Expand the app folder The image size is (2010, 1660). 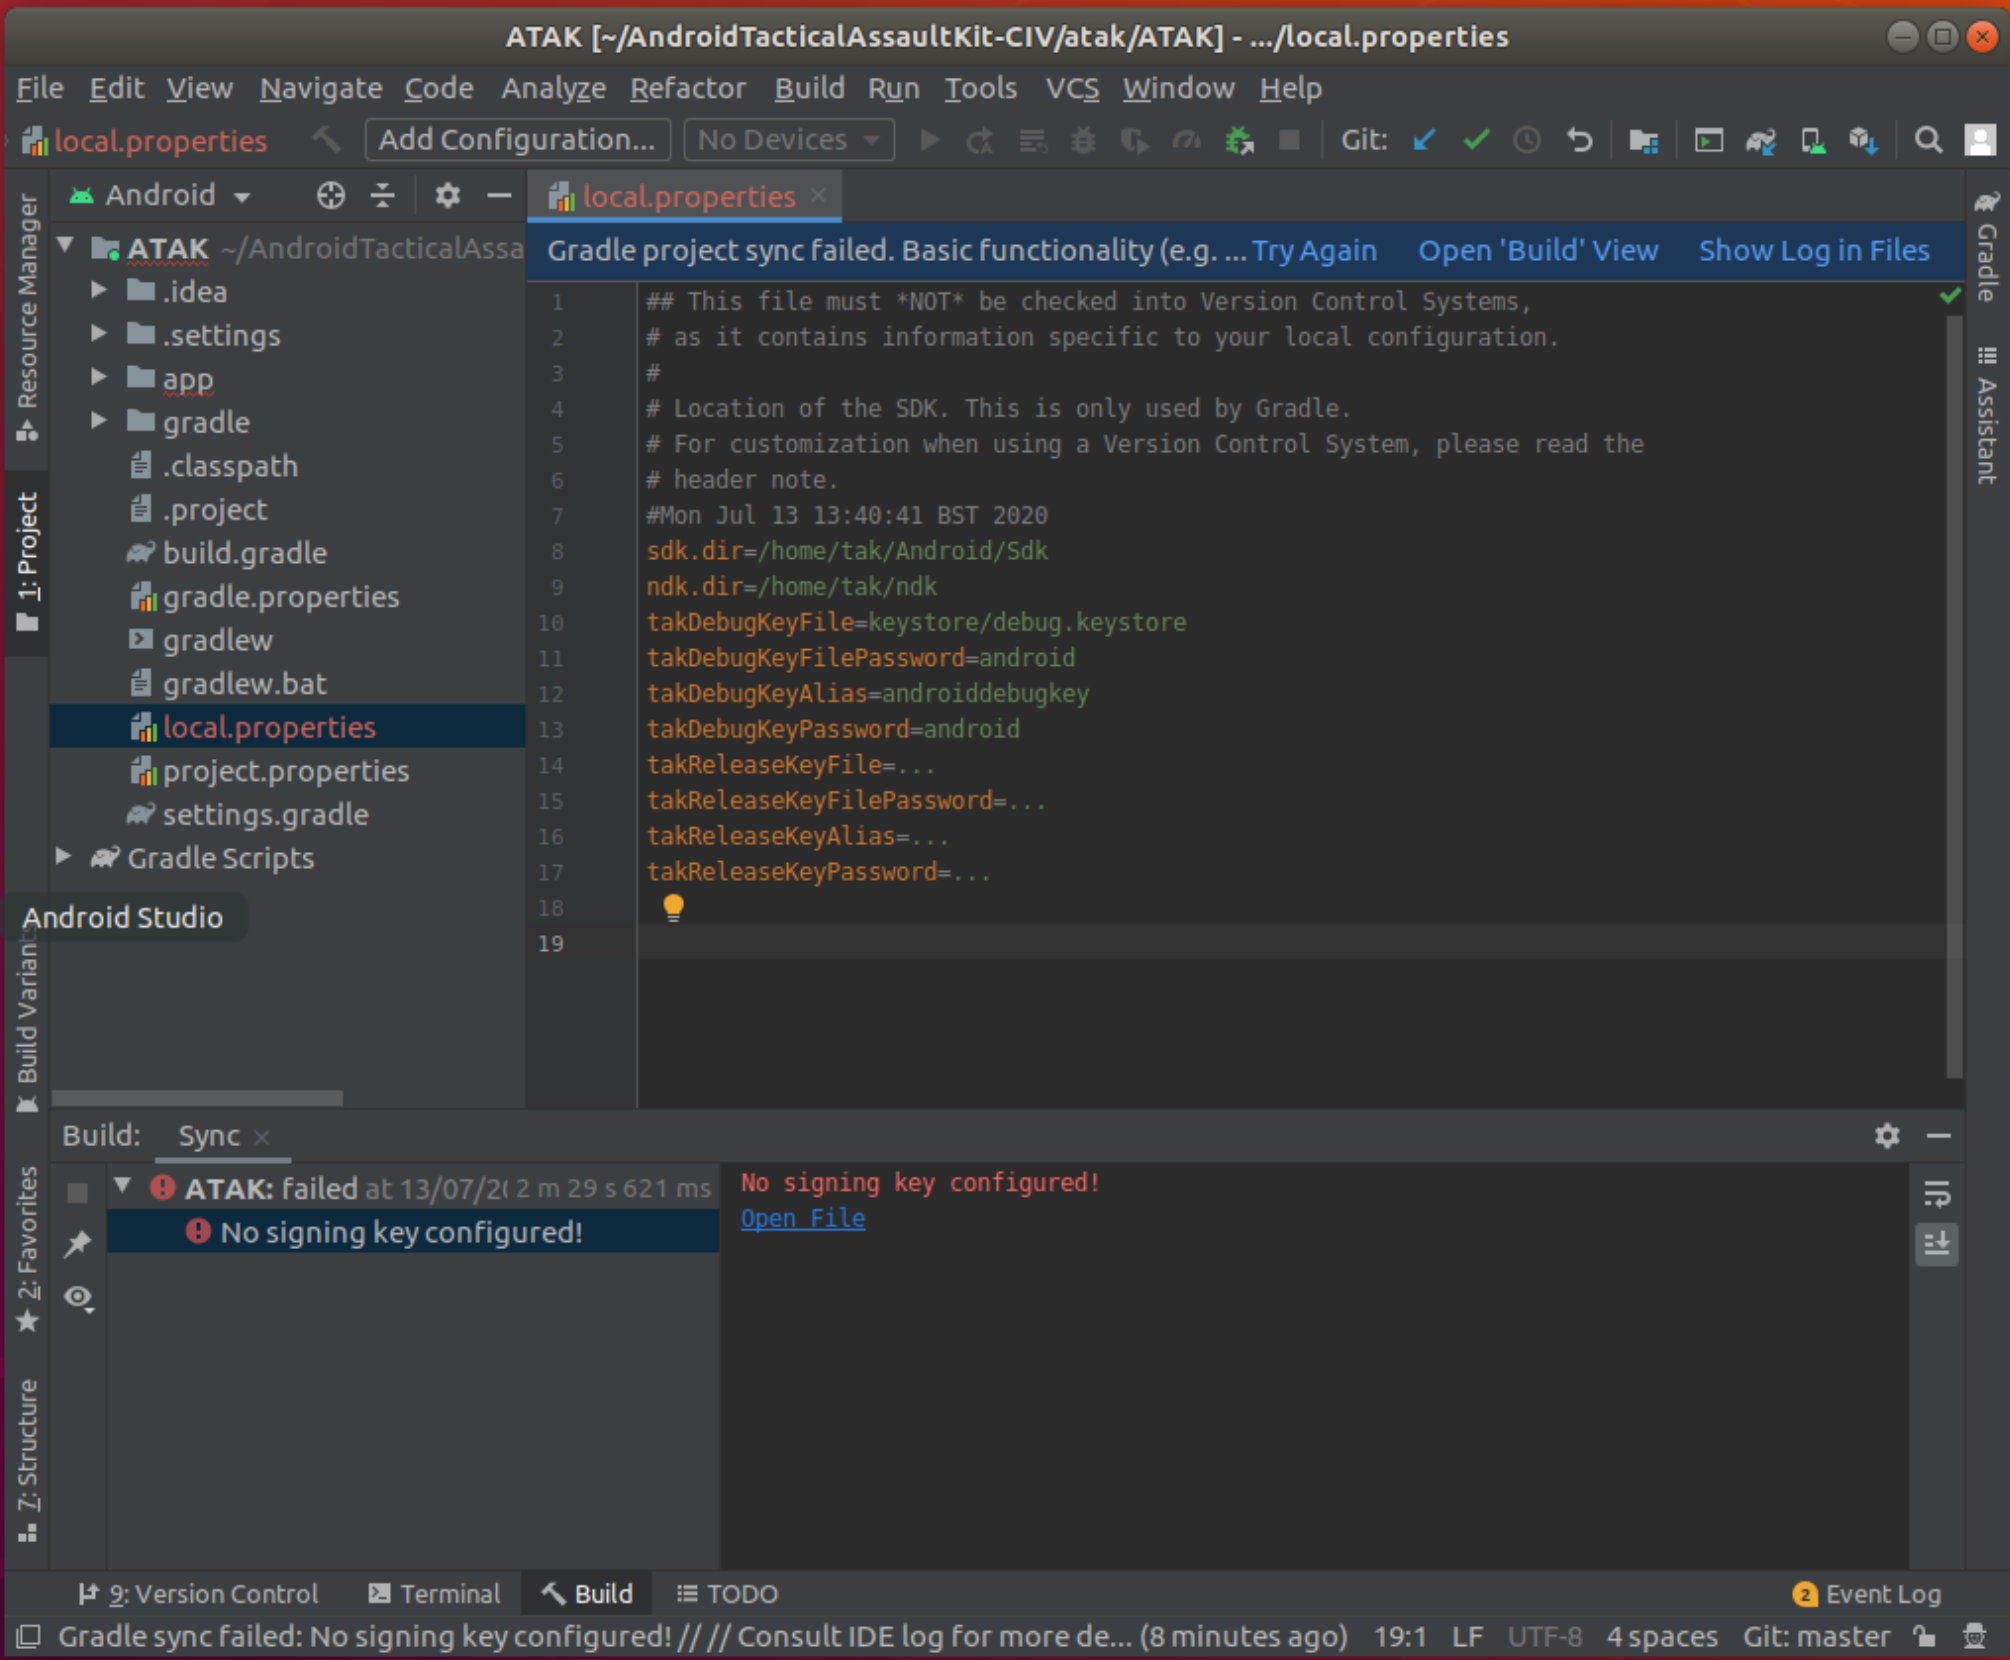[x=98, y=377]
